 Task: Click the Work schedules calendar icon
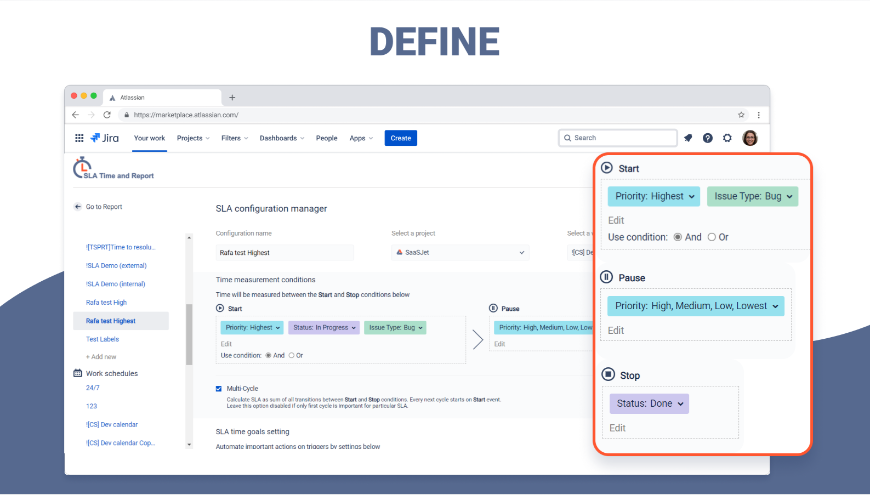pos(78,373)
